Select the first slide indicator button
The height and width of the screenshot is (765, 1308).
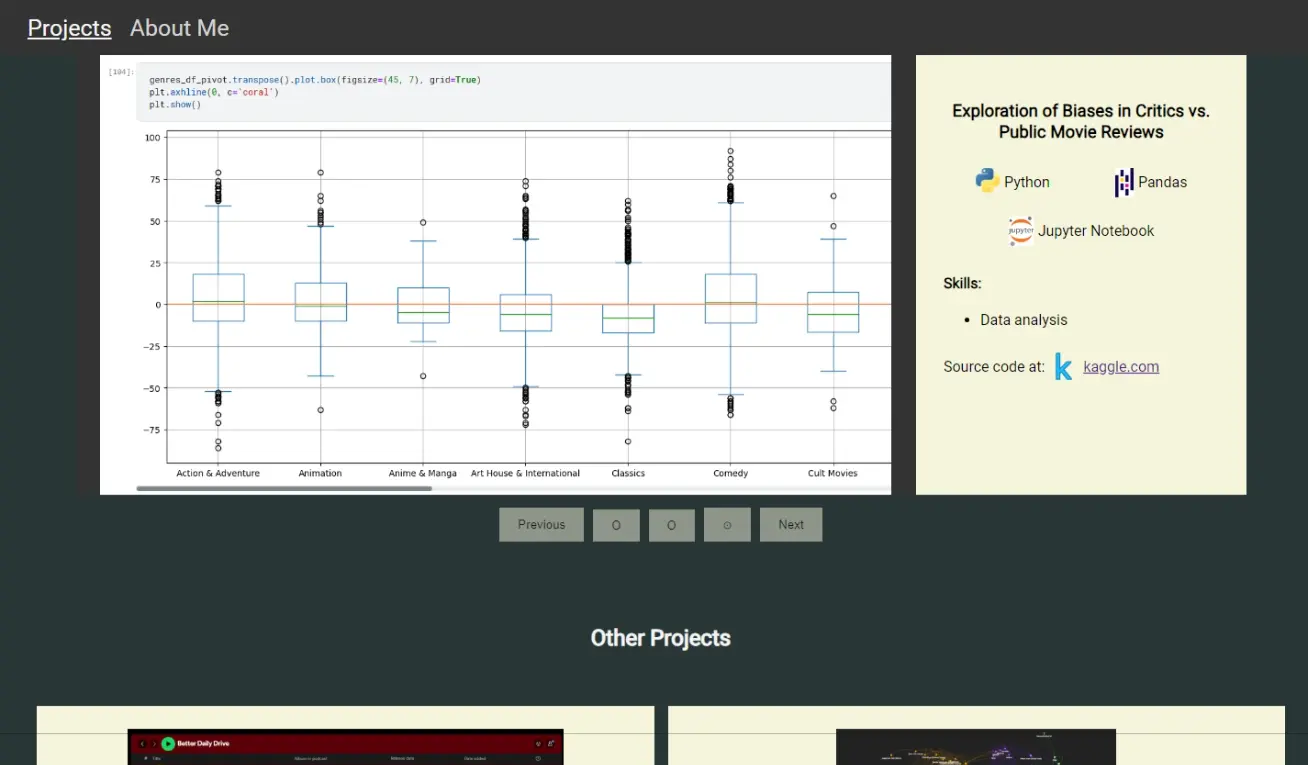[616, 525]
